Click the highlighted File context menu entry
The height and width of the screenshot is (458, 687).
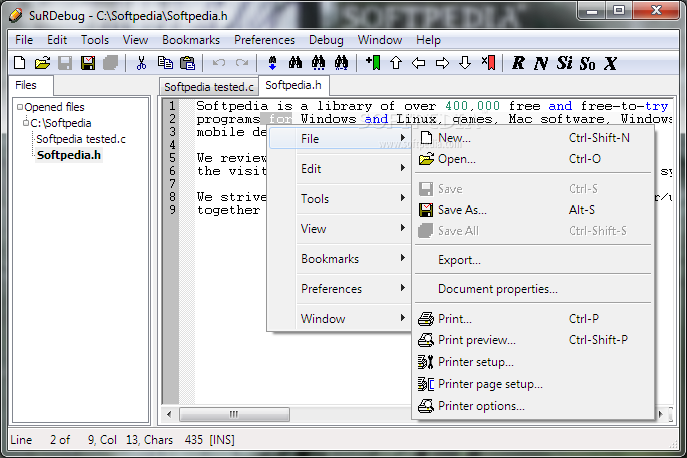point(340,138)
